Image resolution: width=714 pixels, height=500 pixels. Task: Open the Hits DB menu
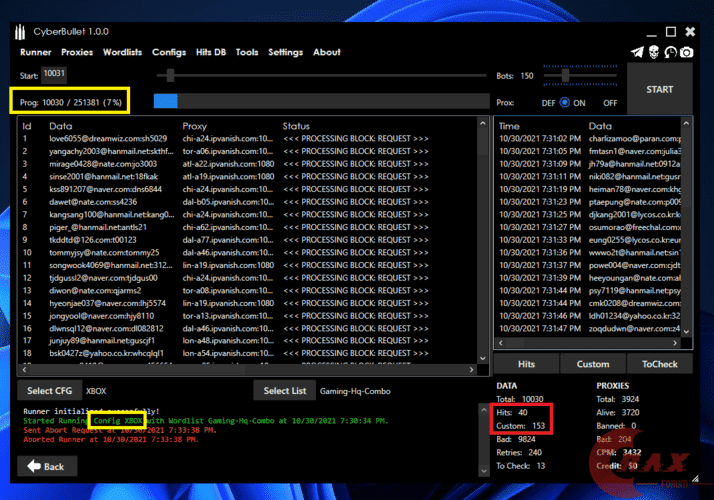(x=211, y=52)
